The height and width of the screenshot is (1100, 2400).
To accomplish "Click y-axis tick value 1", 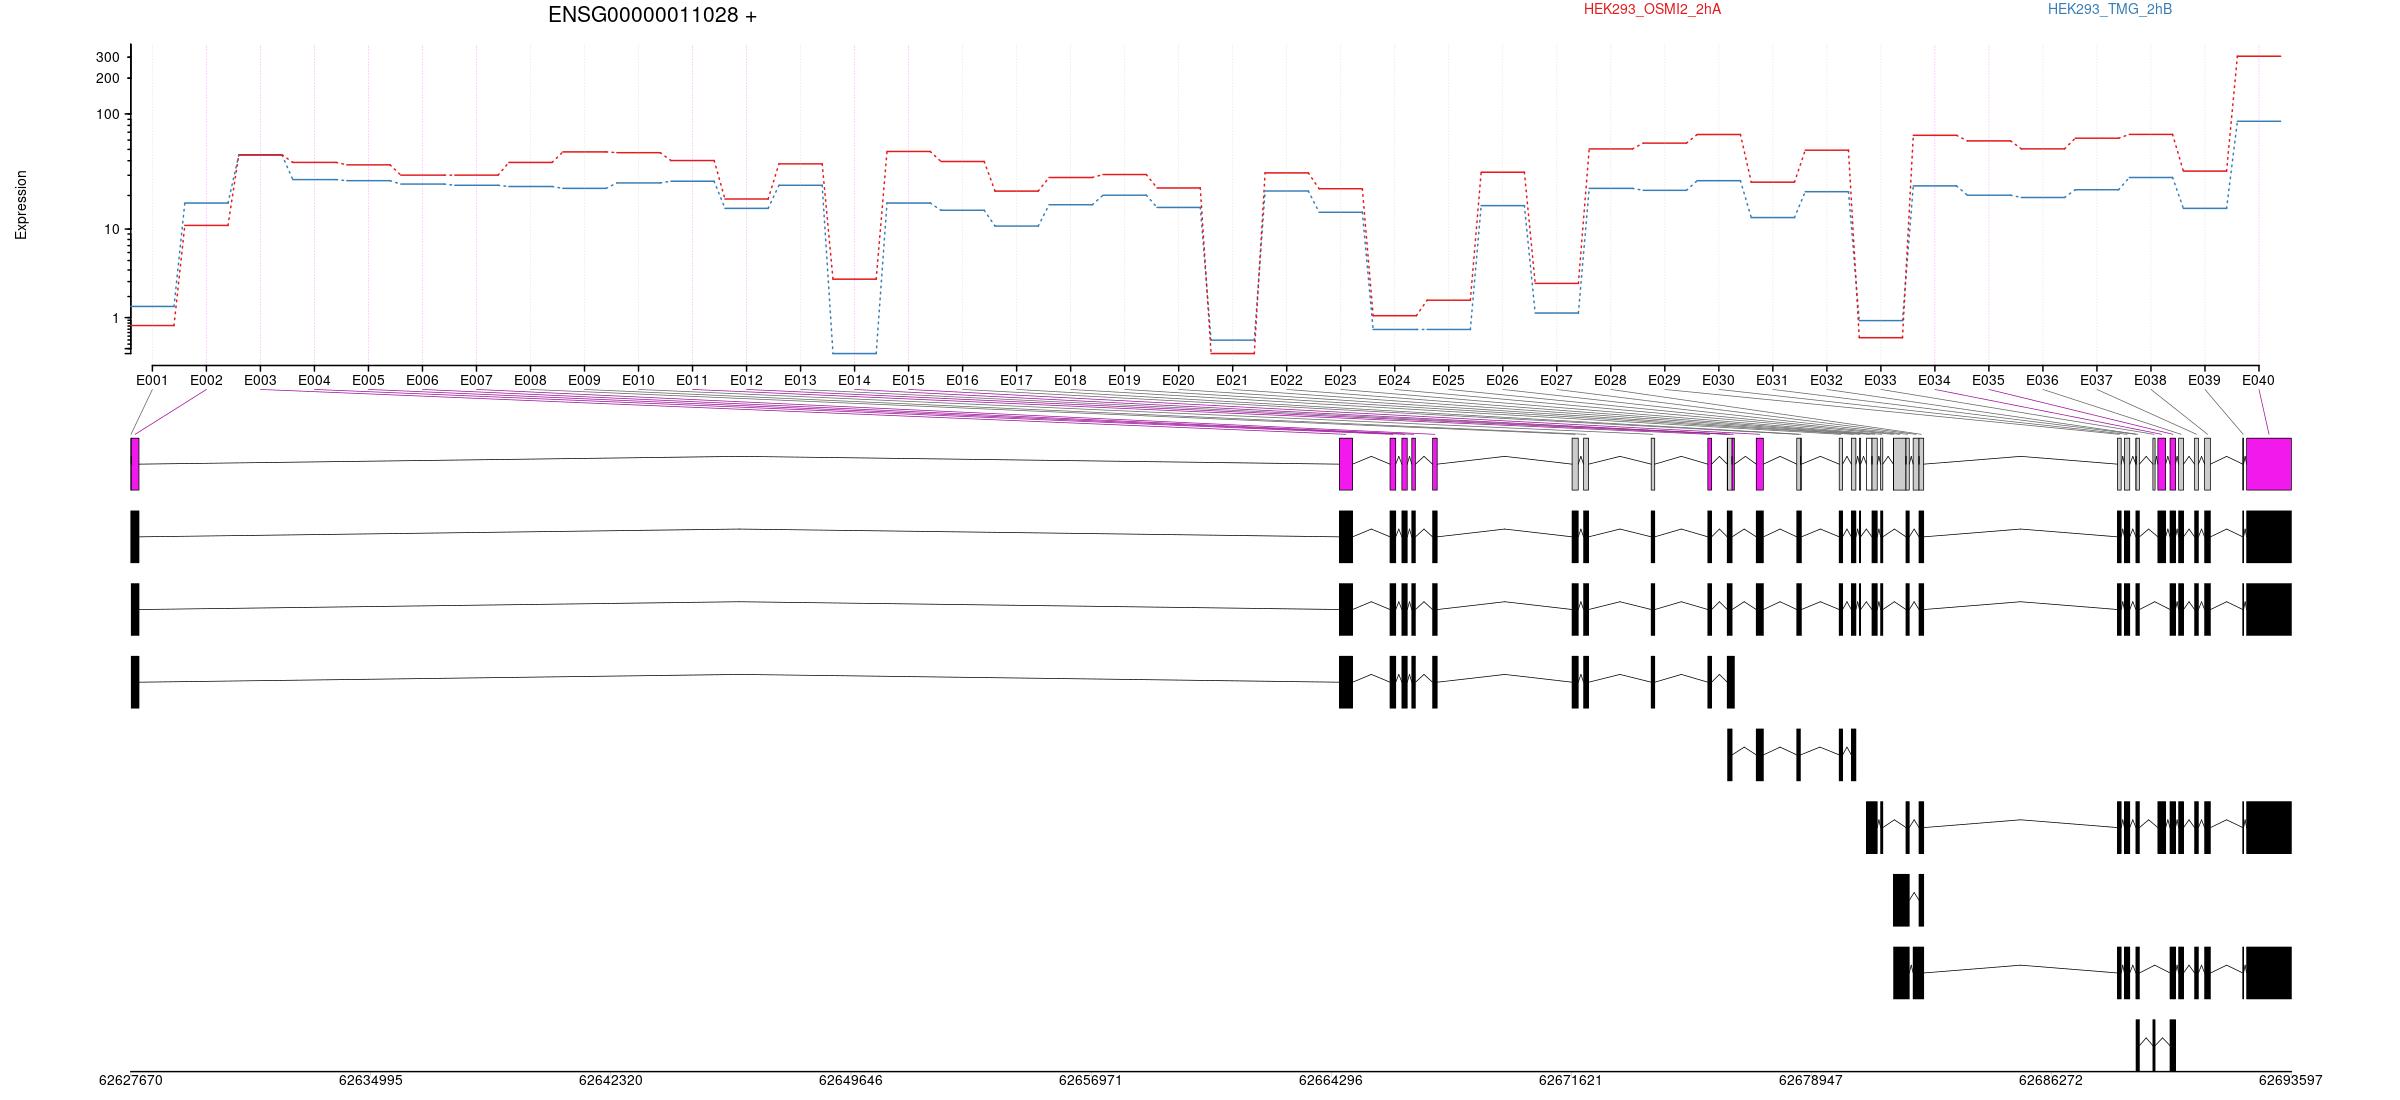I will pos(116,318).
